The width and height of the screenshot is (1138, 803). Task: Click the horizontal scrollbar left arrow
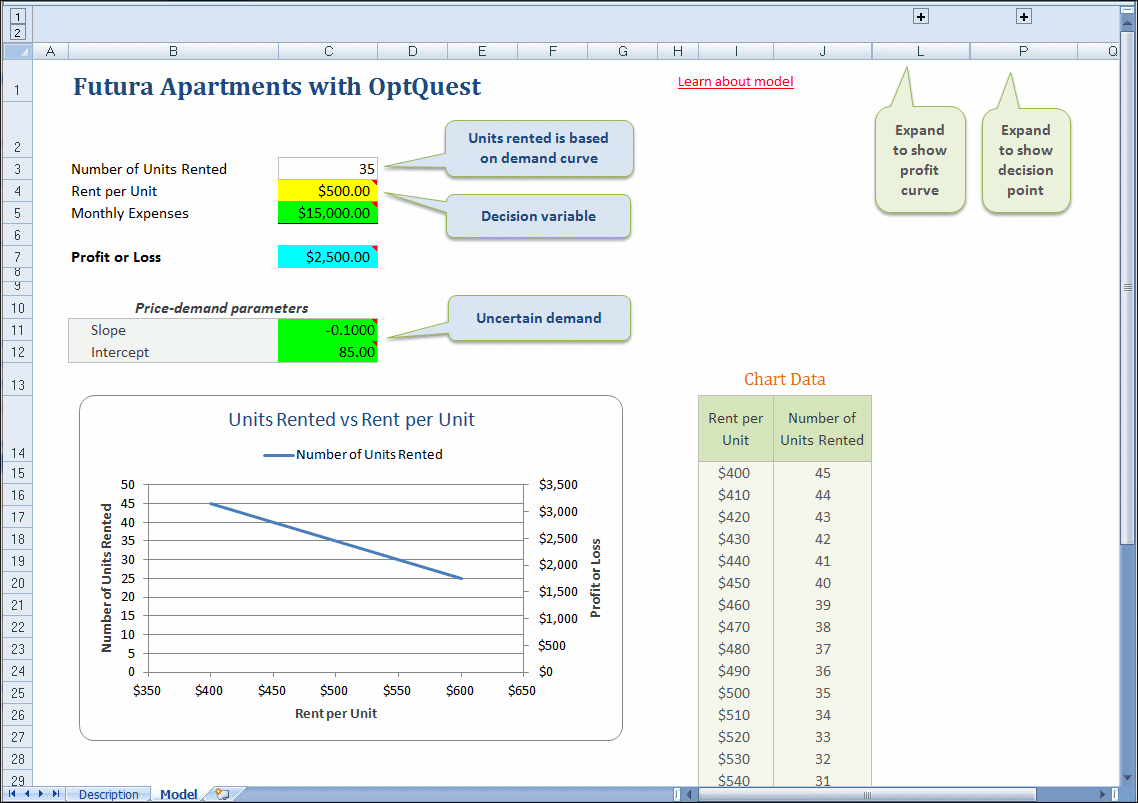(x=689, y=795)
